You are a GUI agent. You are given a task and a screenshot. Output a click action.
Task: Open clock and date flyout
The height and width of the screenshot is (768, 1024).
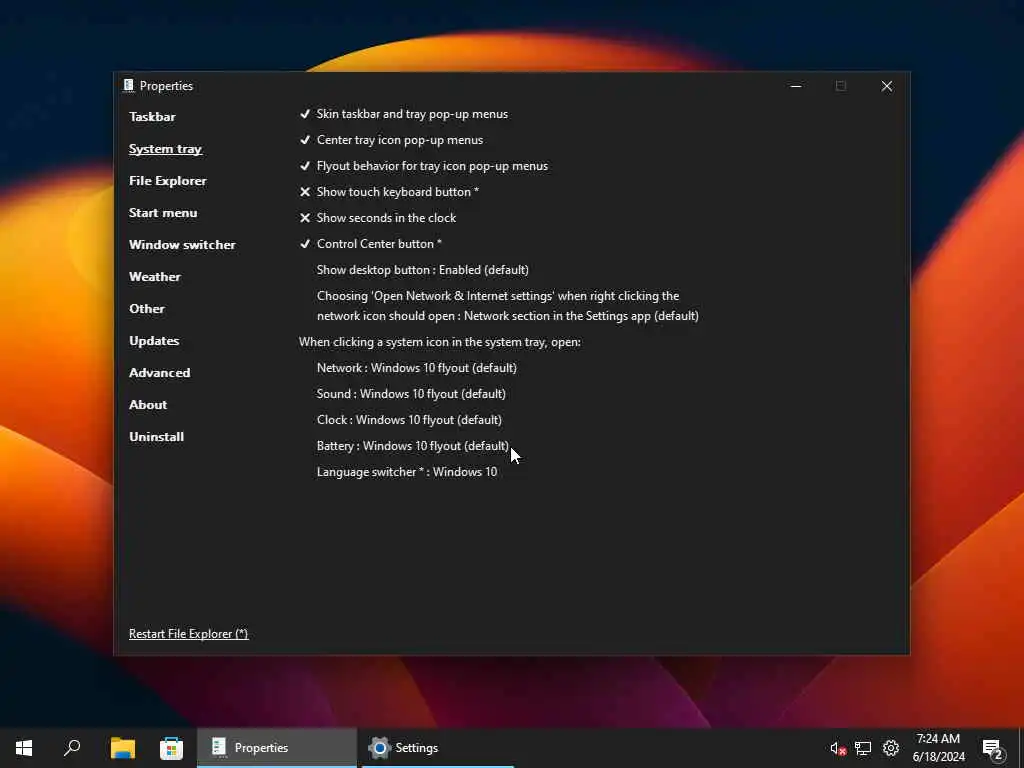(938, 748)
